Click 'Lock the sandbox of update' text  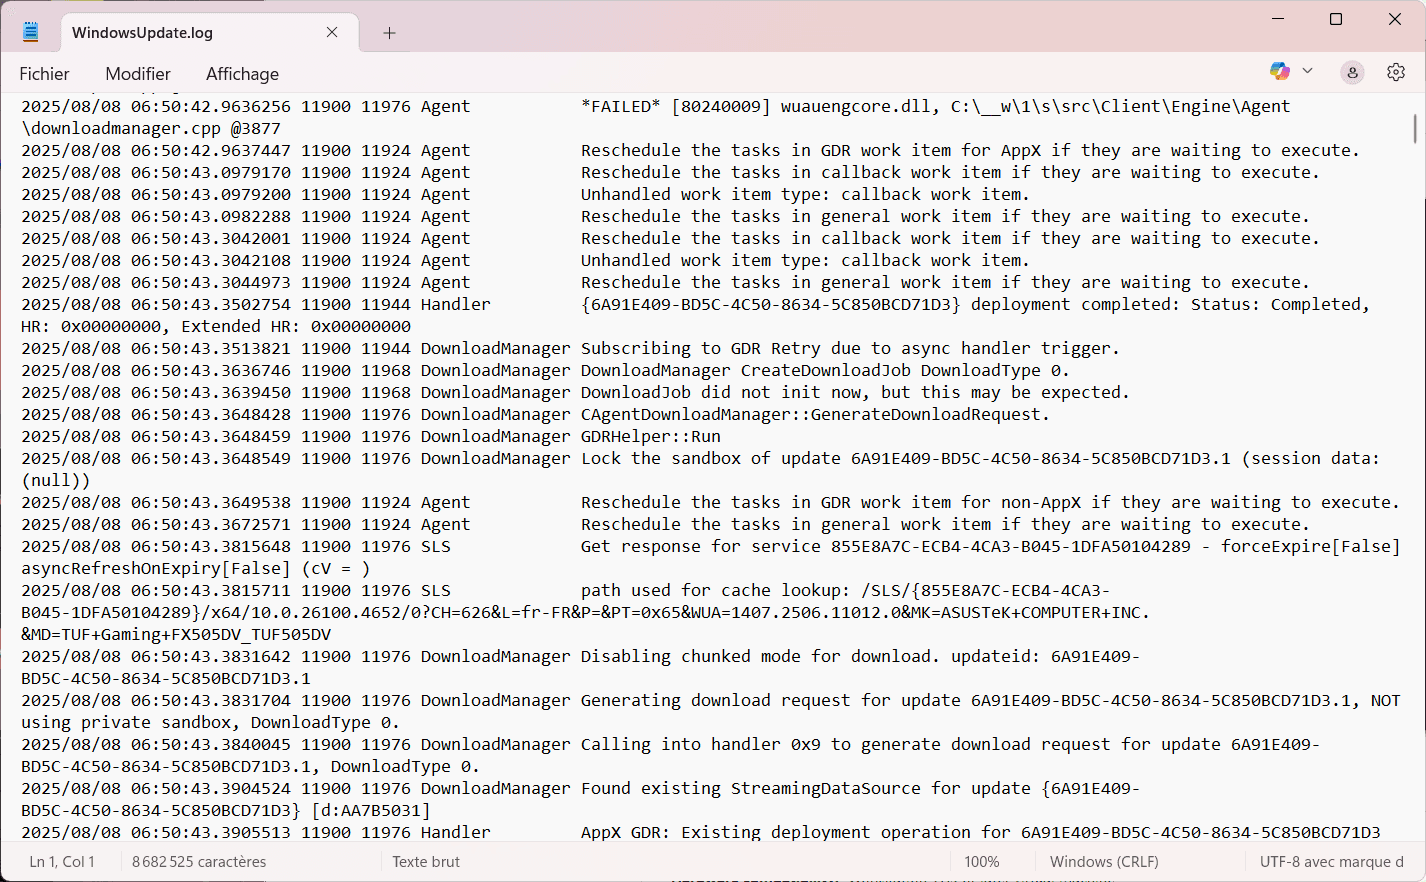[x=711, y=458]
